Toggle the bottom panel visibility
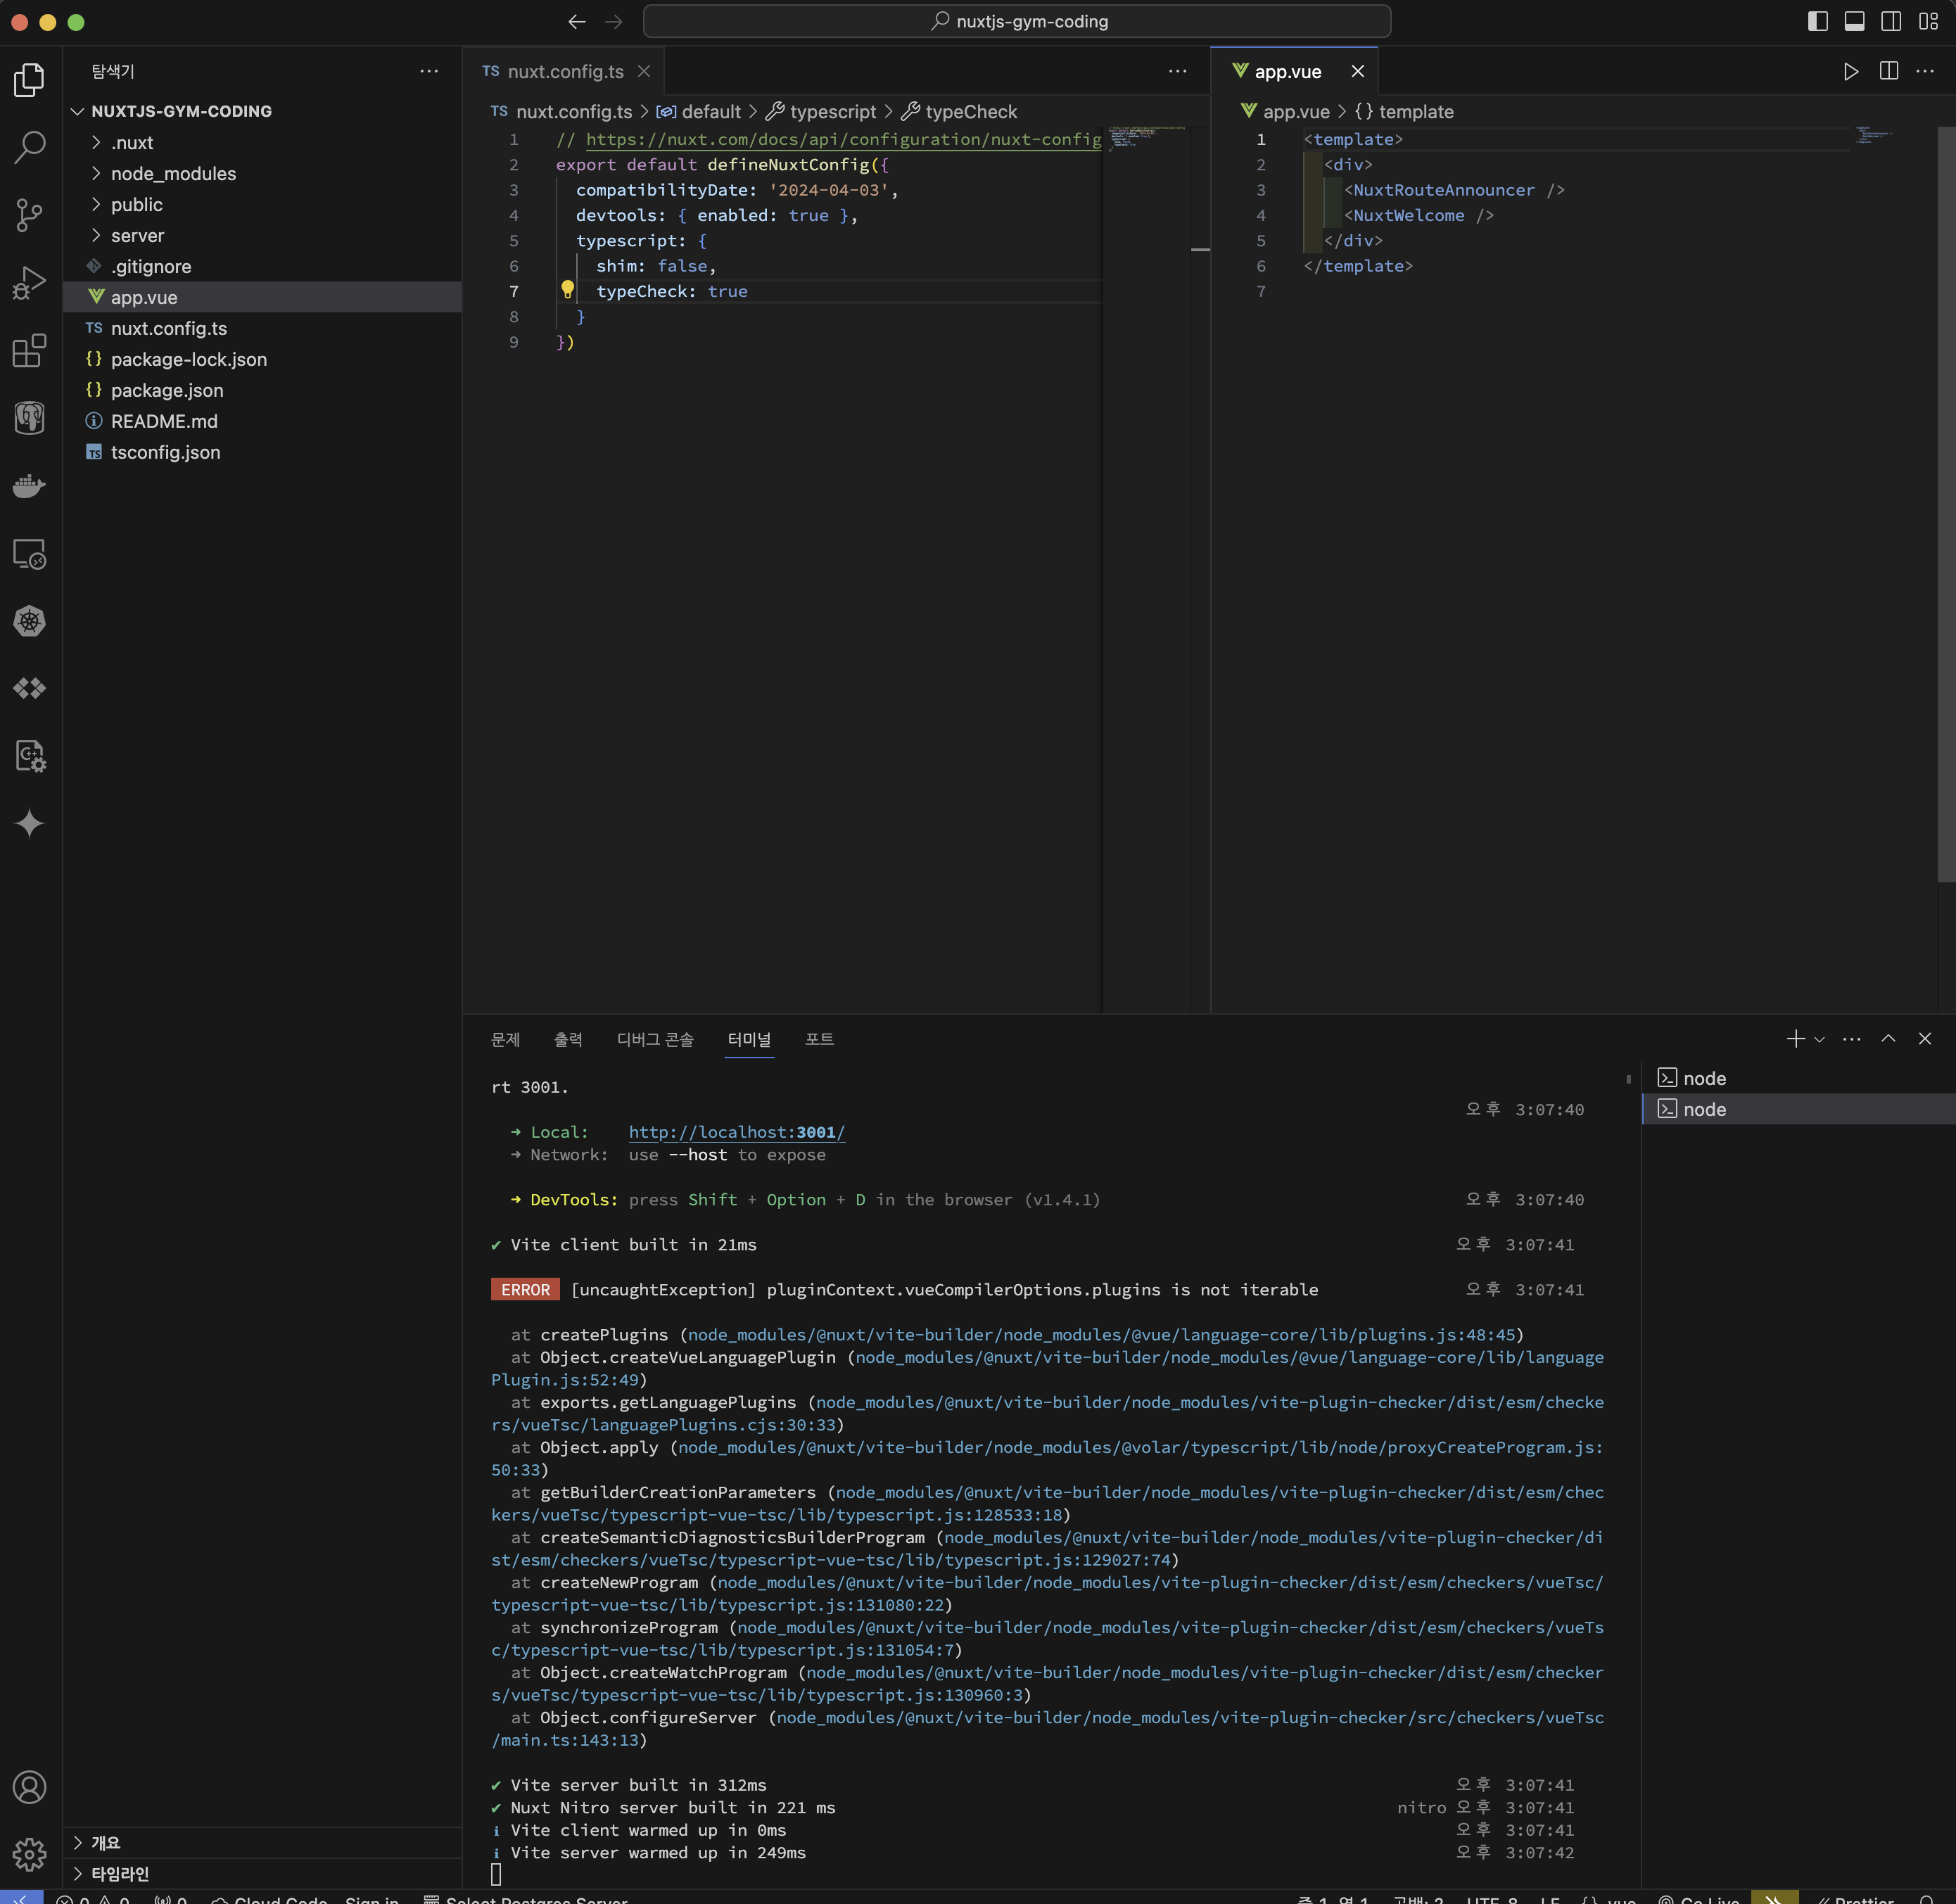 1854,21
